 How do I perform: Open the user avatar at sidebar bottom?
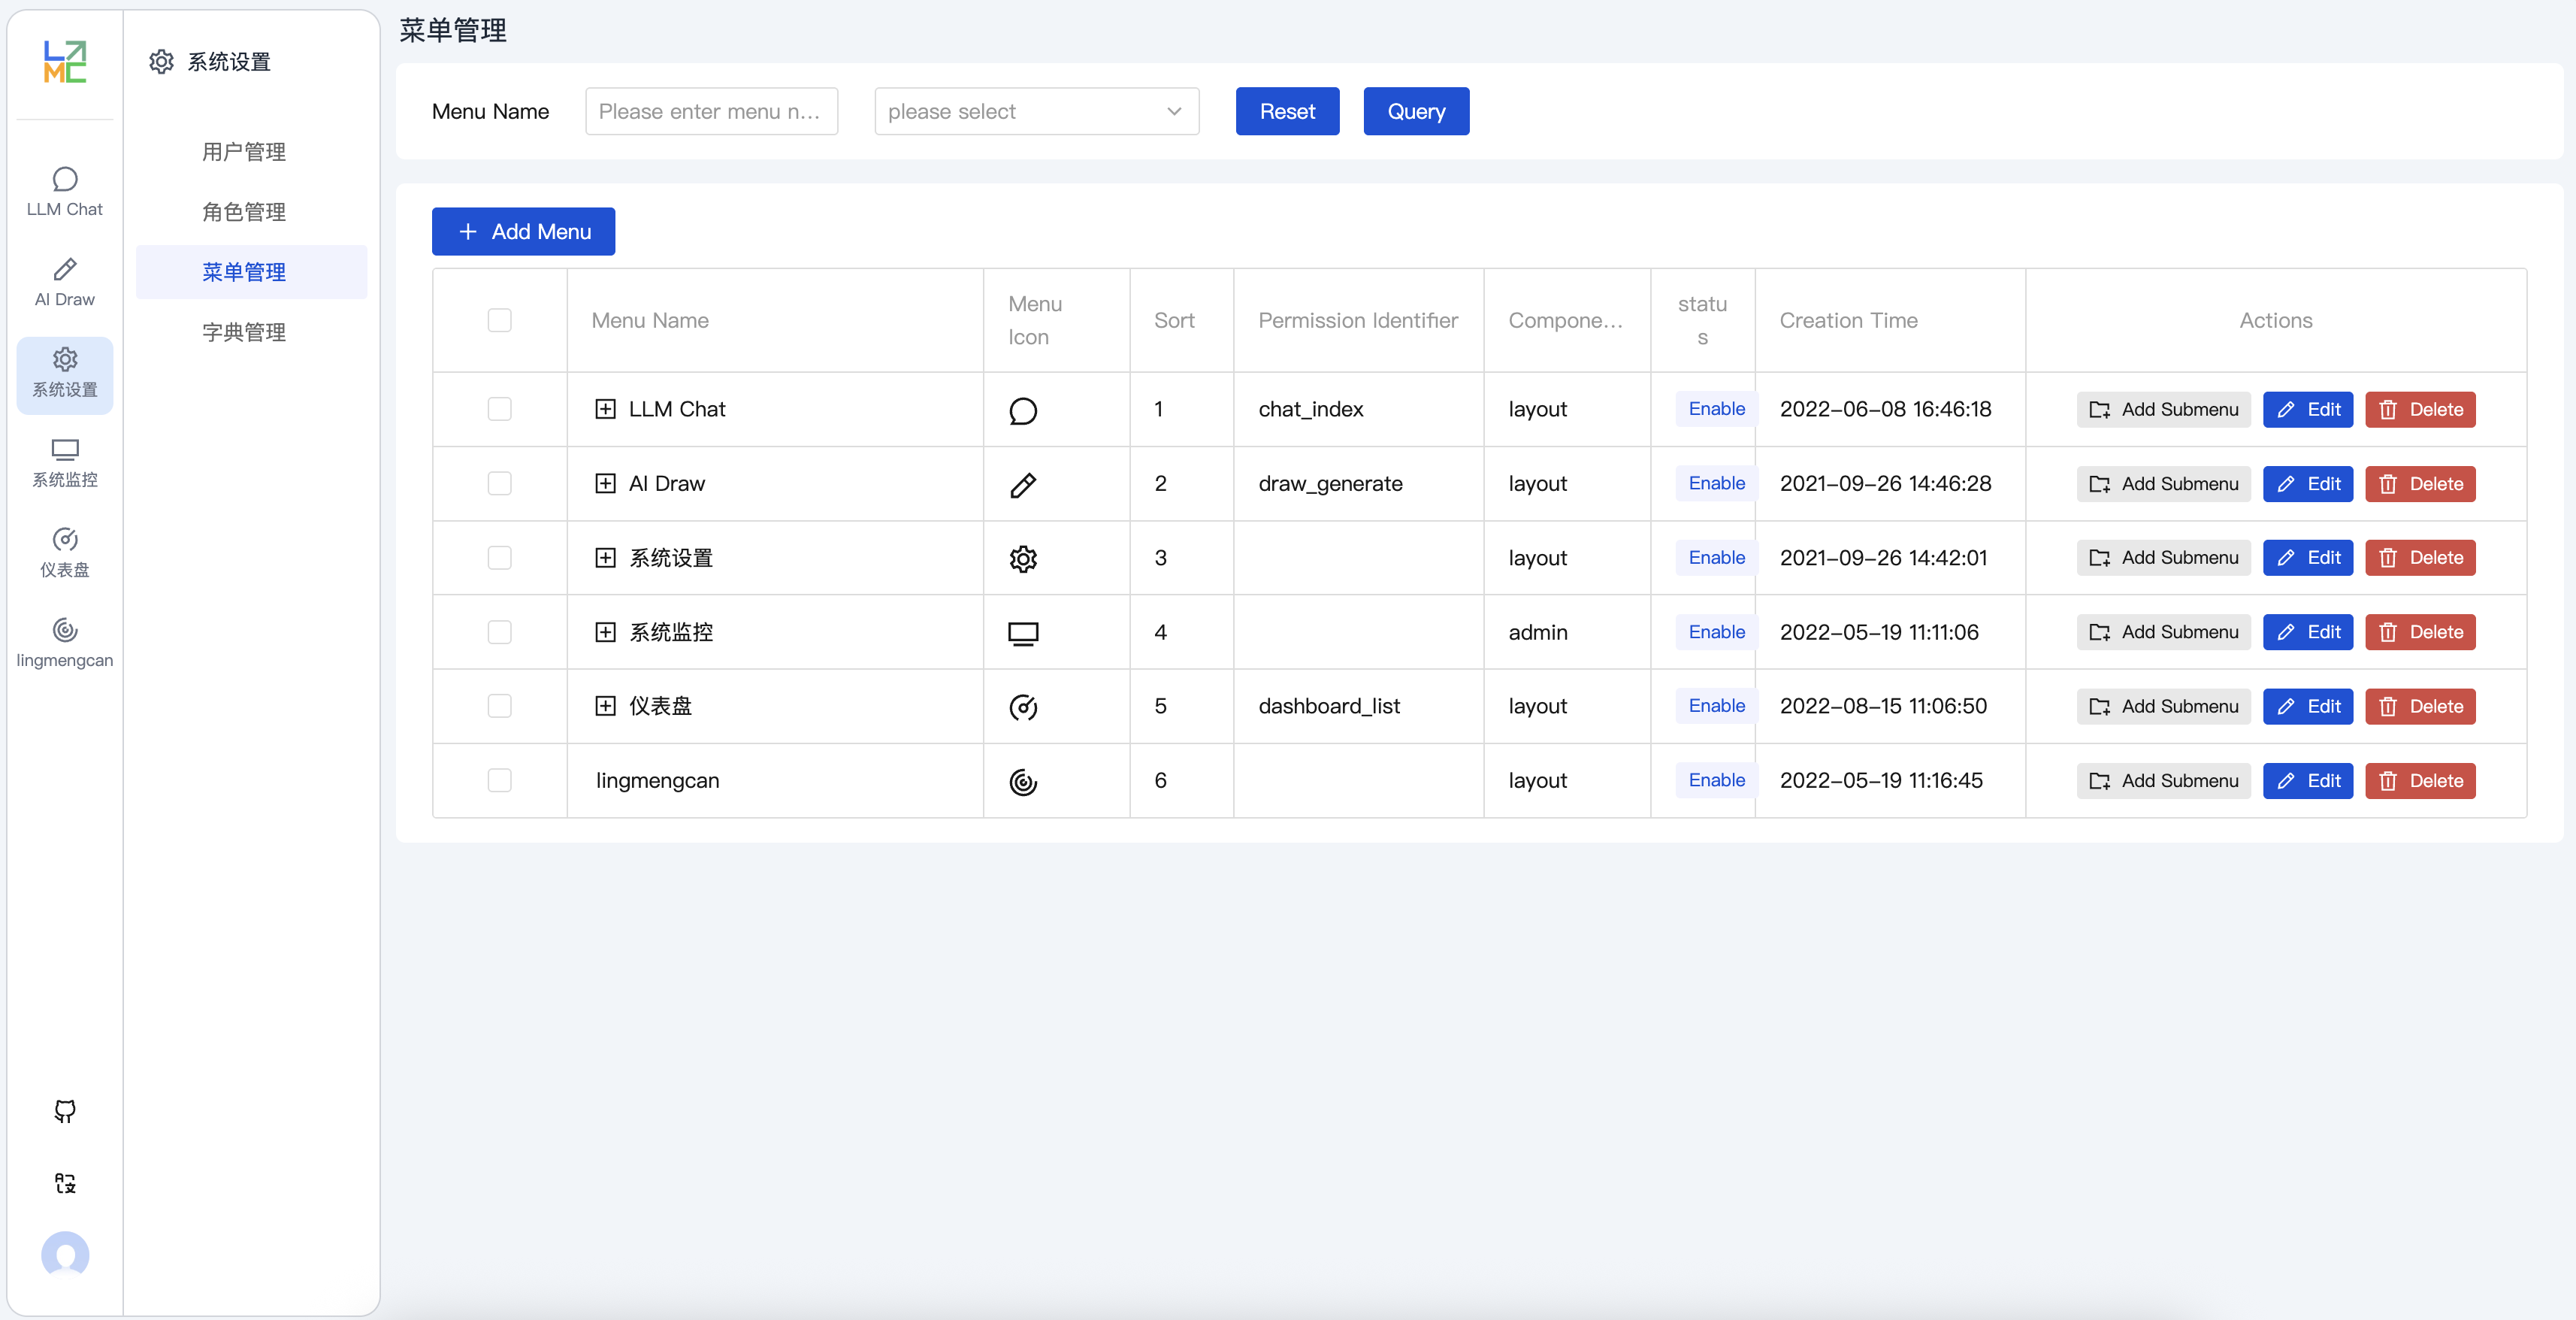[65, 1255]
